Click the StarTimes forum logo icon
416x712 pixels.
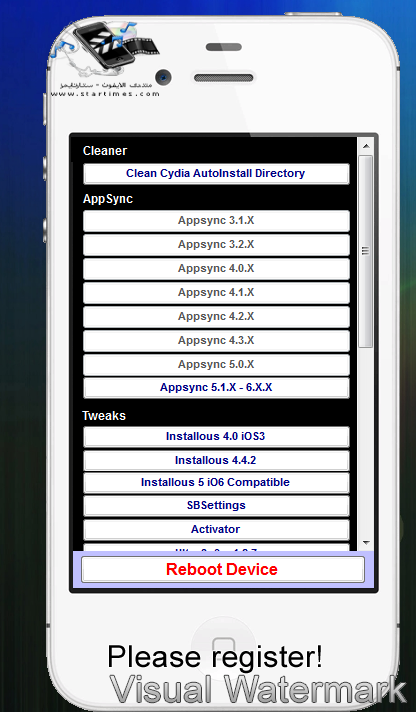pyautogui.click(x=104, y=57)
